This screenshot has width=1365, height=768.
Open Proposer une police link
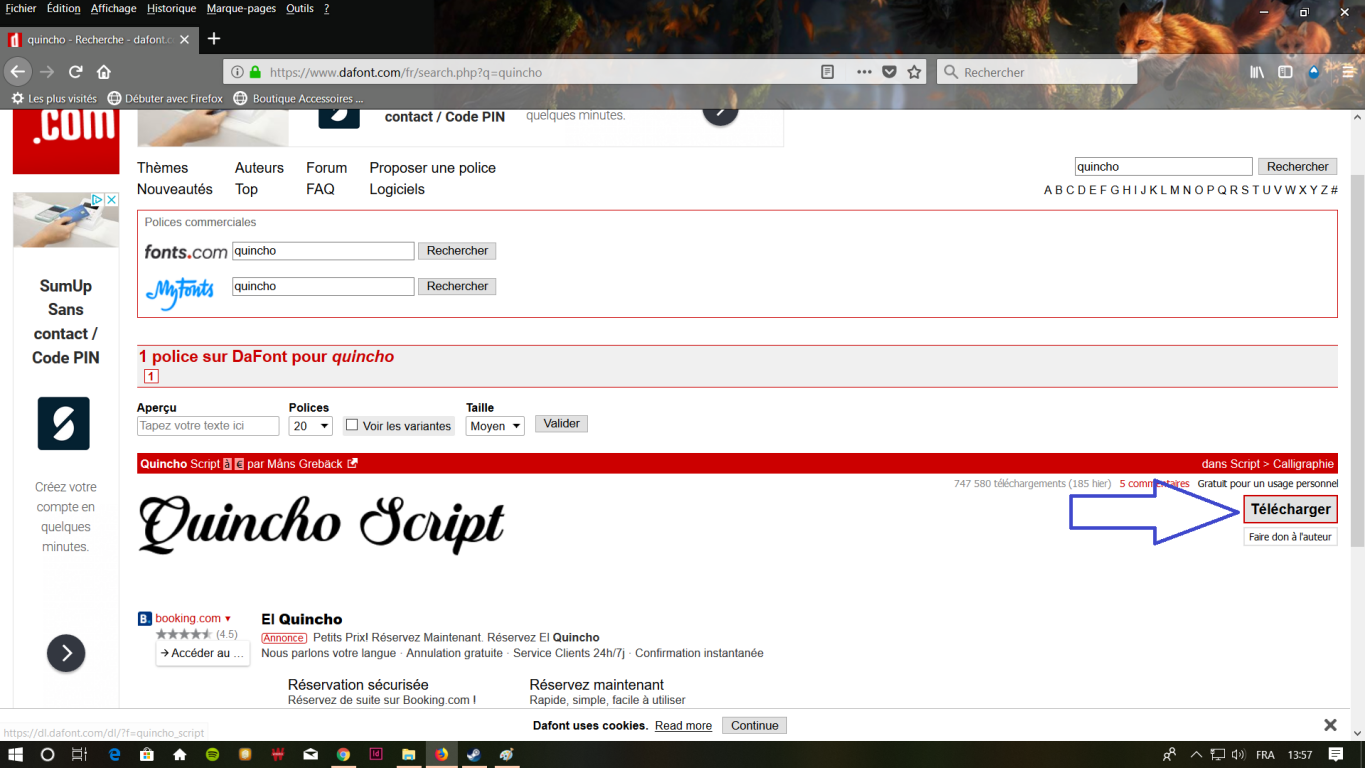coord(432,168)
